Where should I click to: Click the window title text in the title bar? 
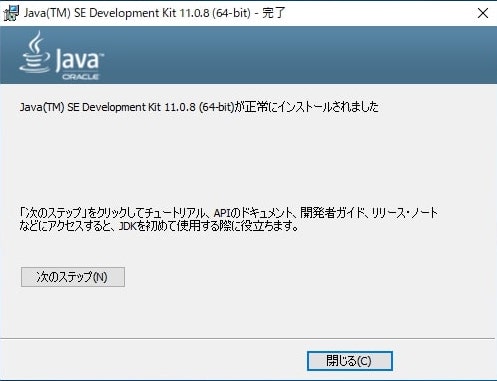click(x=155, y=13)
